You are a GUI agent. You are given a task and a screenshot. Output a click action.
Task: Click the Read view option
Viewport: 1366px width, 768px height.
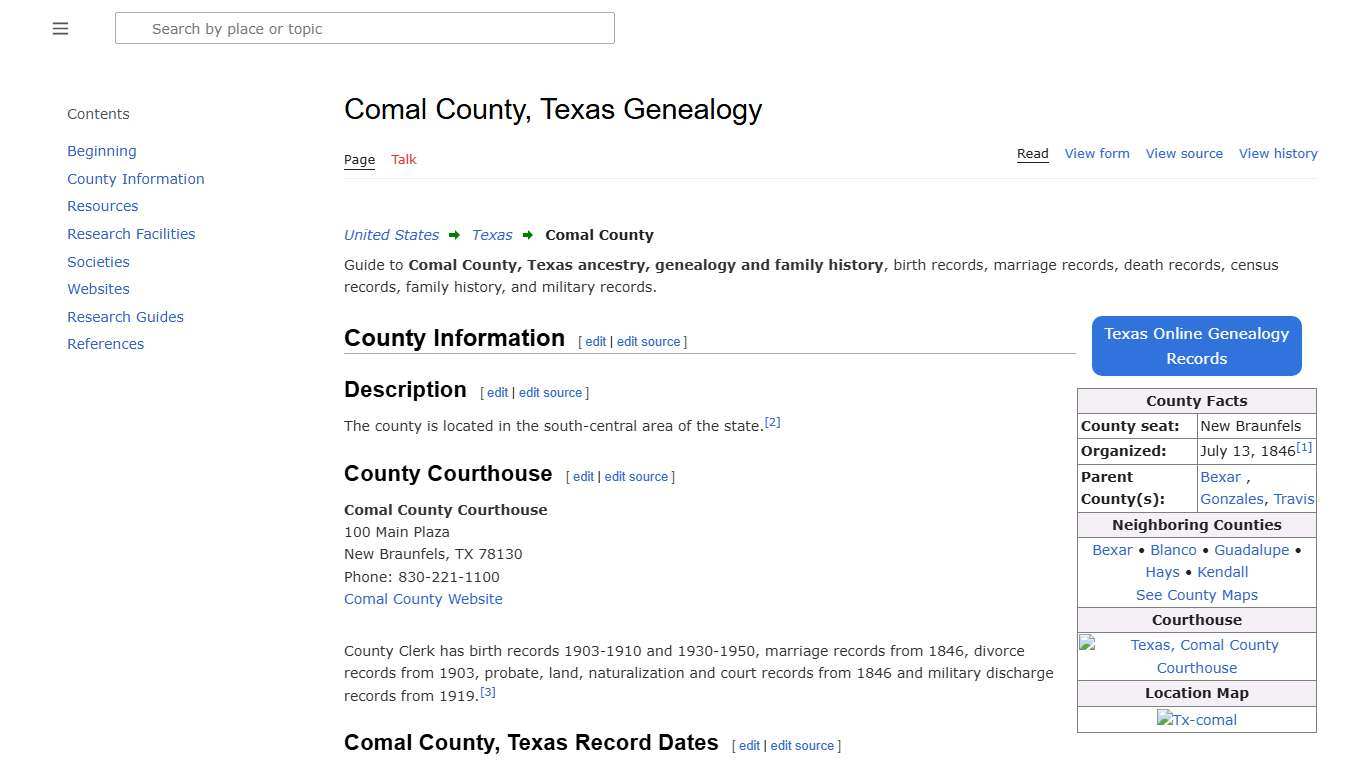tap(1032, 153)
